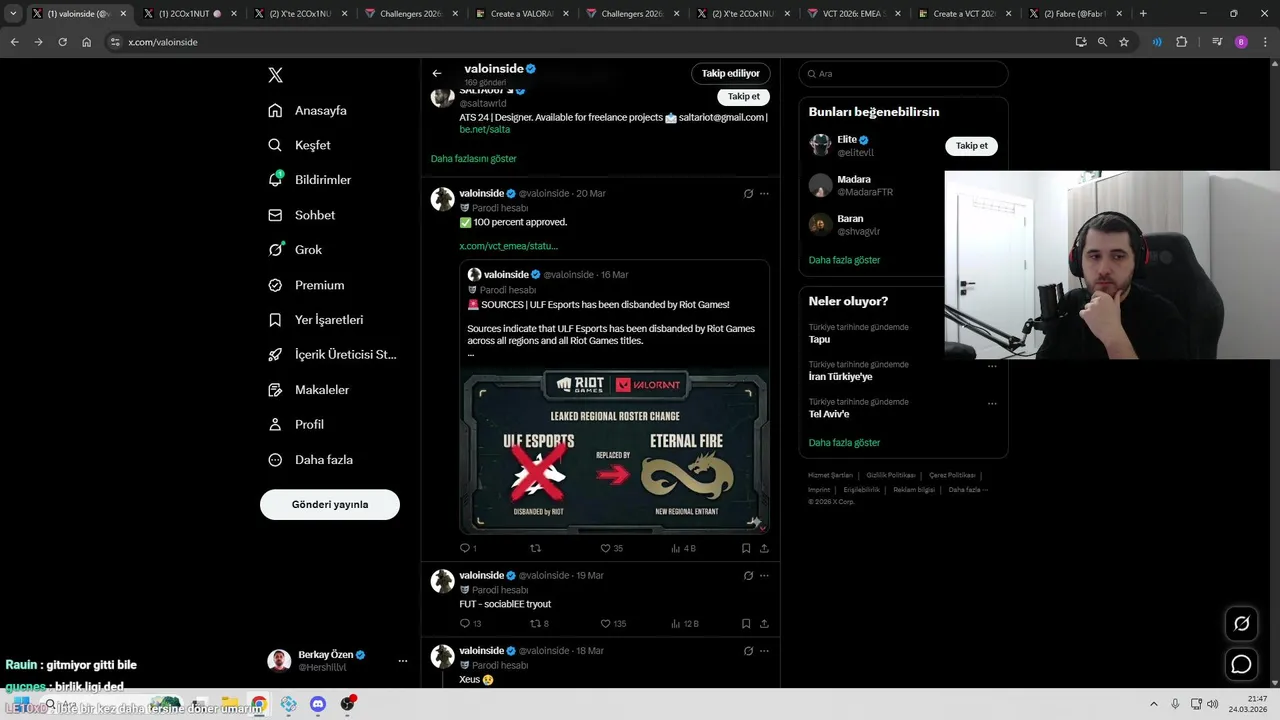
Task: Click the Takip ediliyor button
Action: [x=730, y=73]
